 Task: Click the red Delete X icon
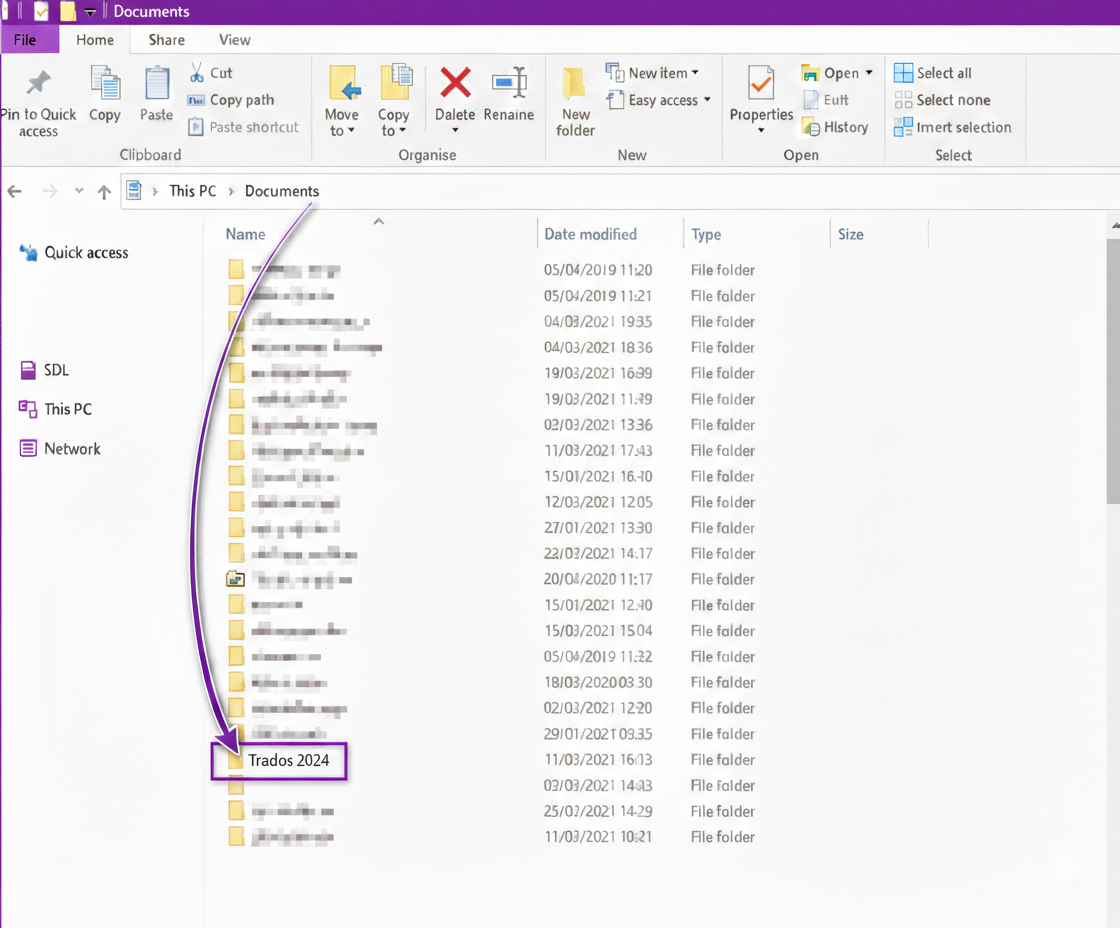[455, 82]
